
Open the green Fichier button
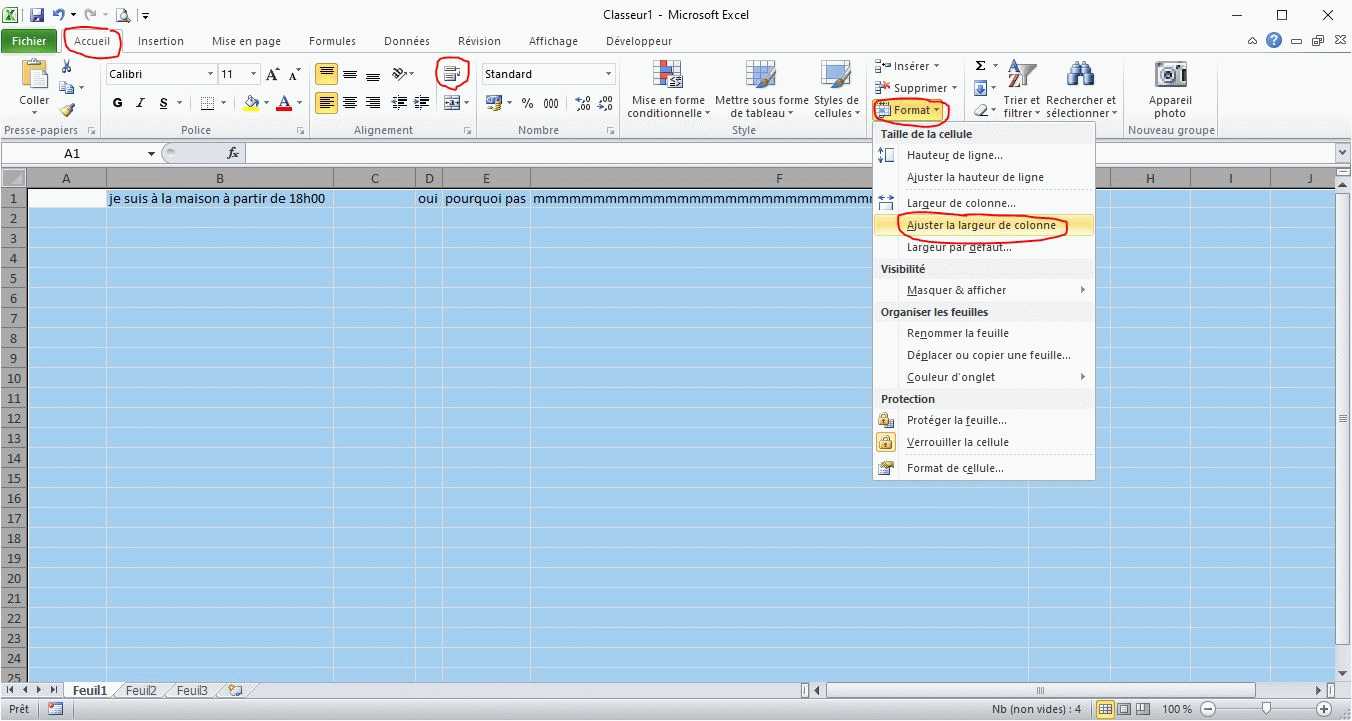[29, 41]
